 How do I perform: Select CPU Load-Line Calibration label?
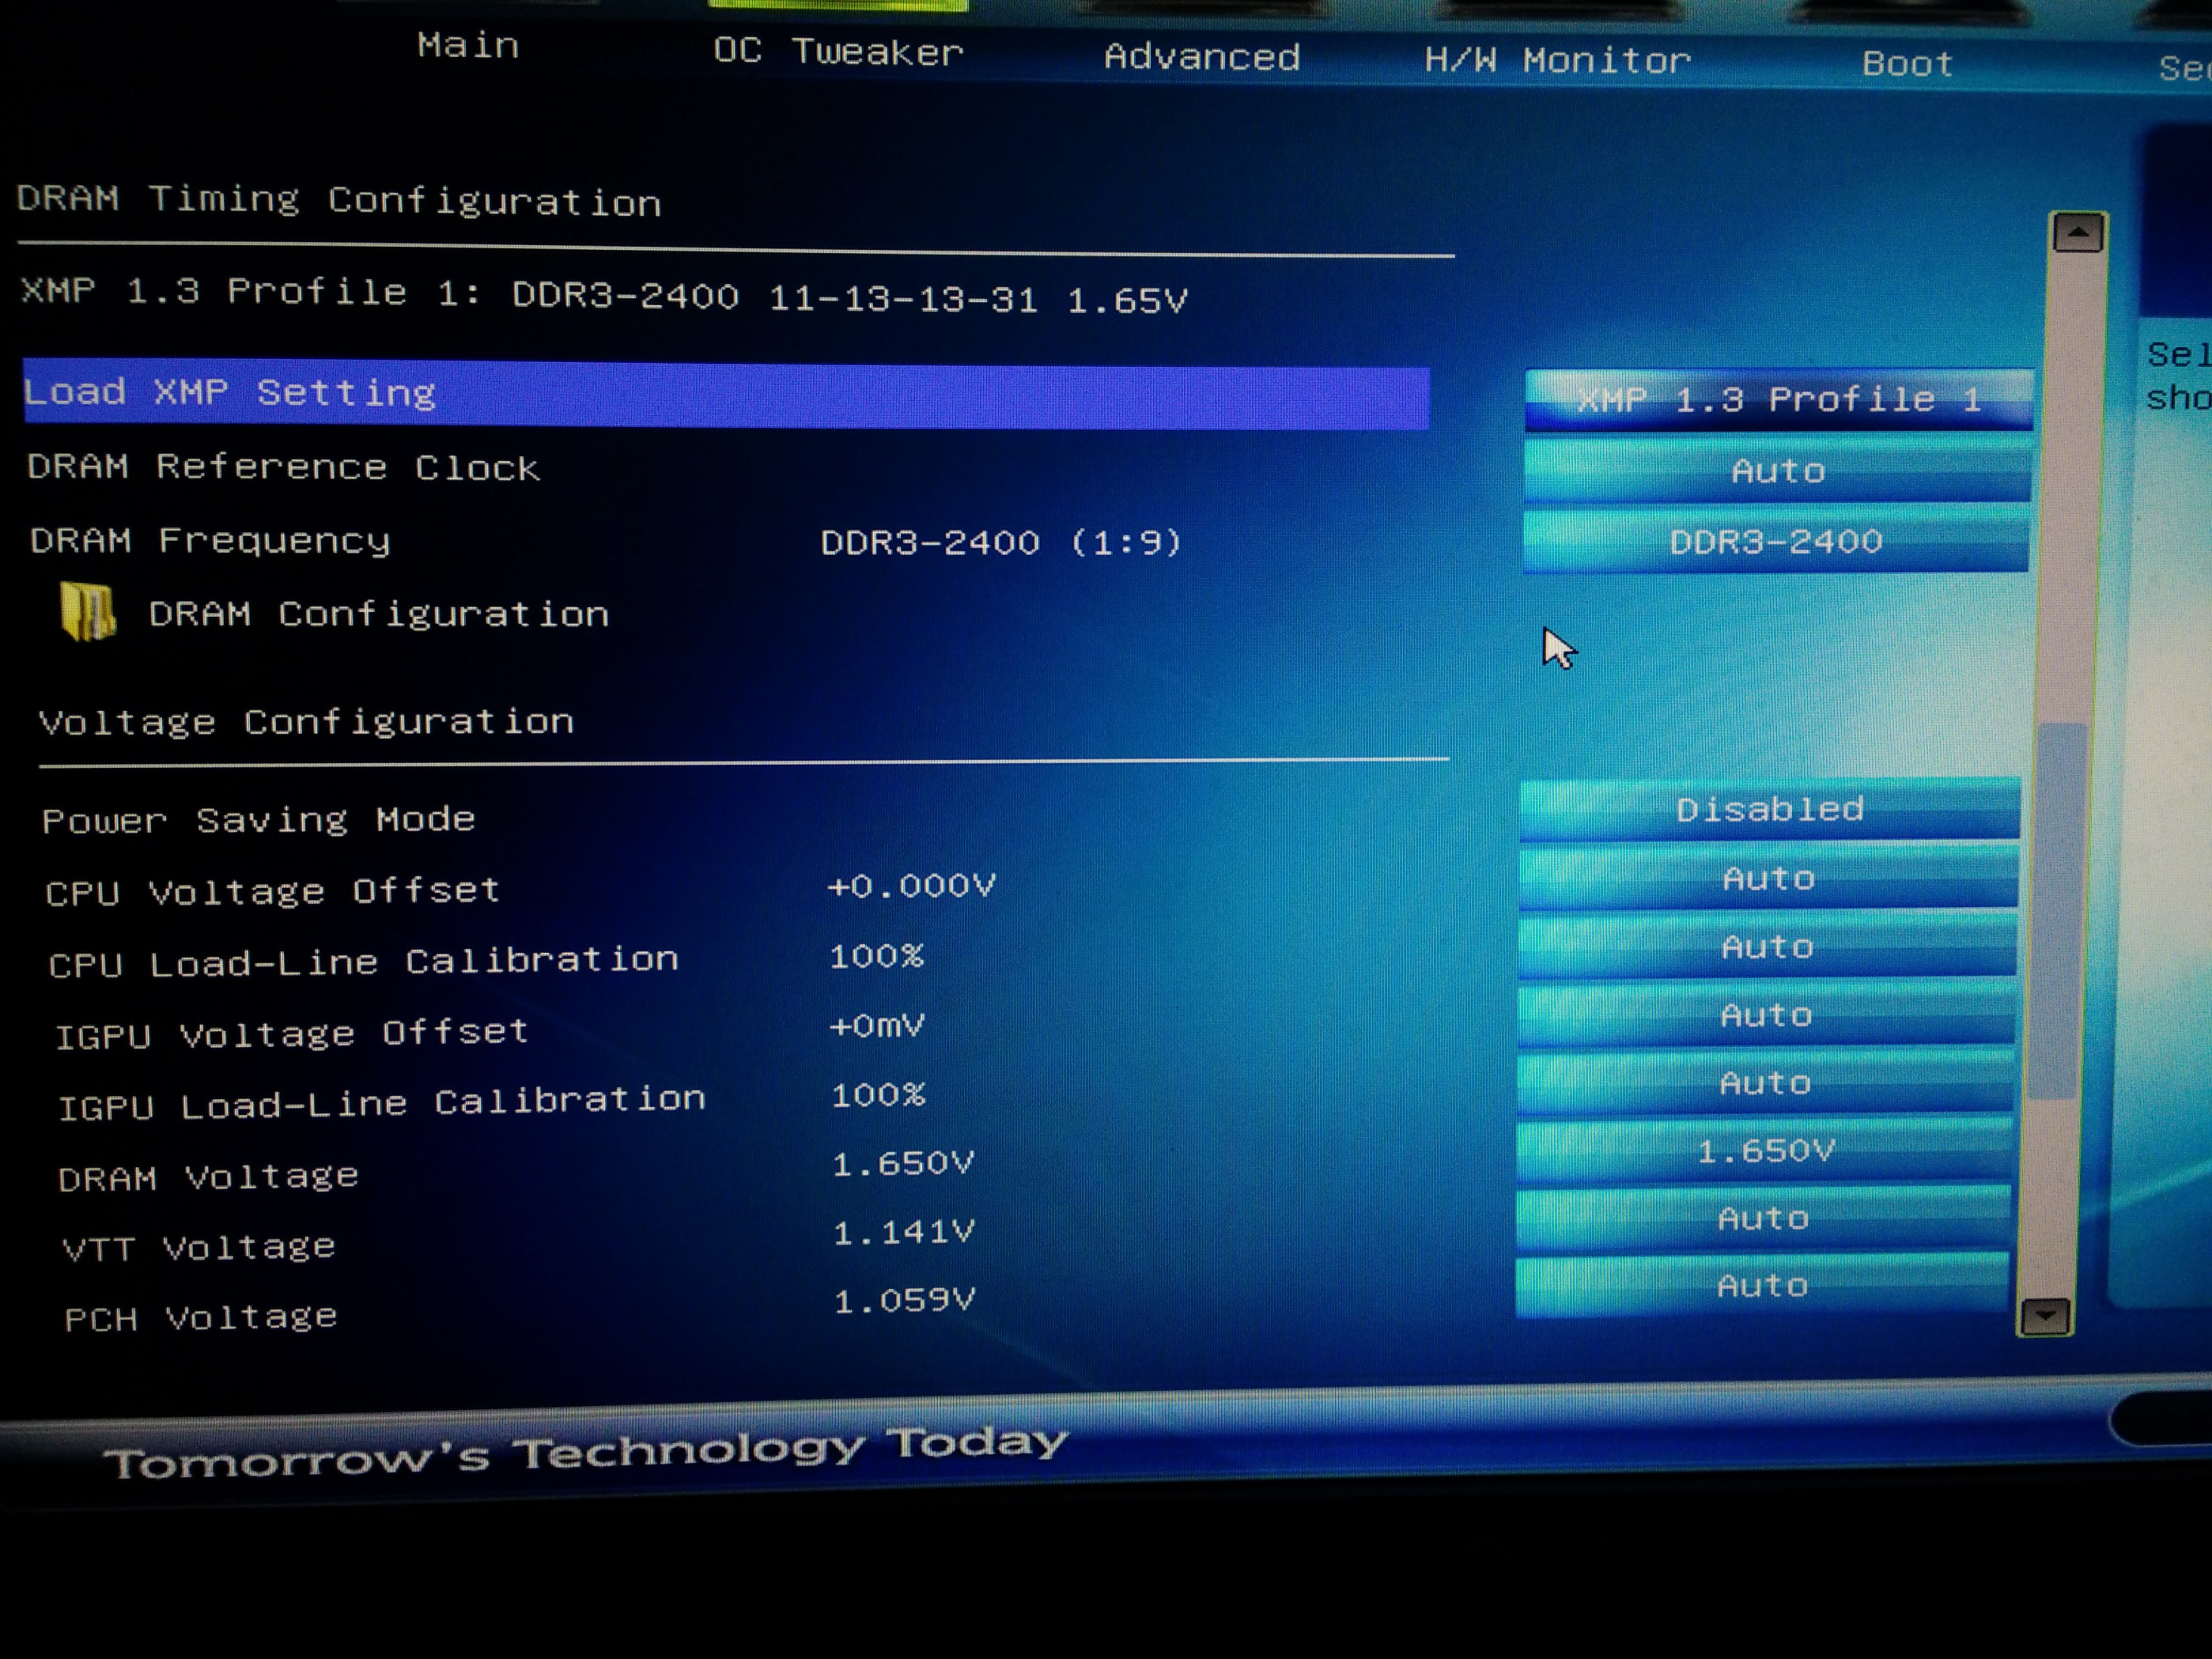tap(363, 962)
